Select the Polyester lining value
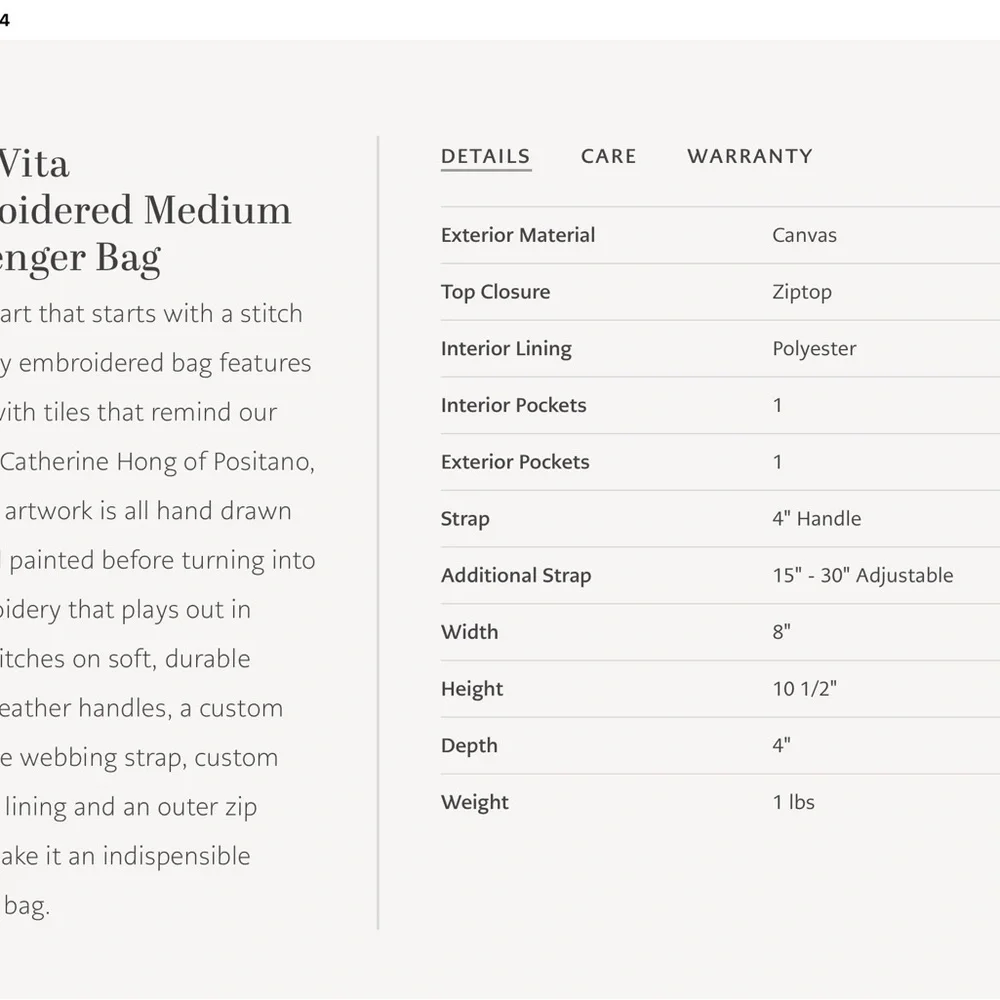This screenshot has width=1000, height=1000. point(814,349)
